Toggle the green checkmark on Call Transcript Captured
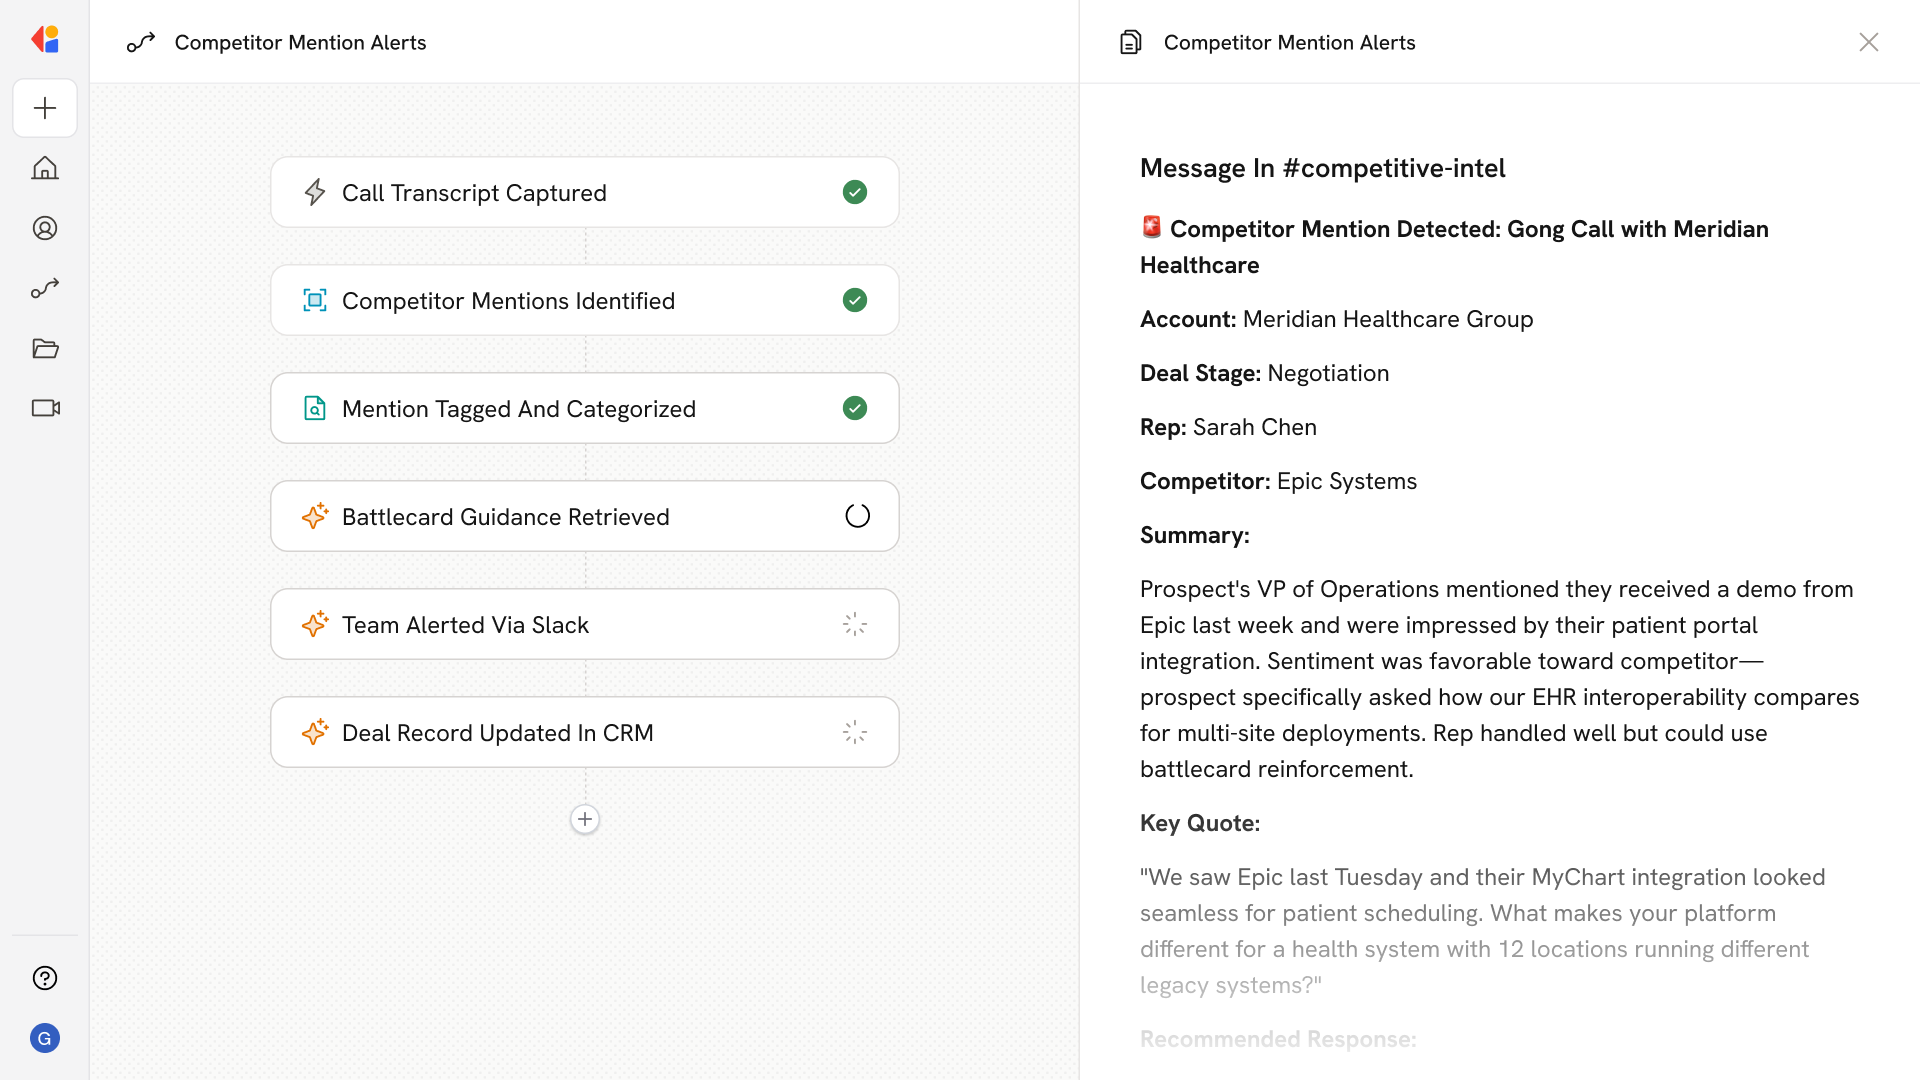 855,192
